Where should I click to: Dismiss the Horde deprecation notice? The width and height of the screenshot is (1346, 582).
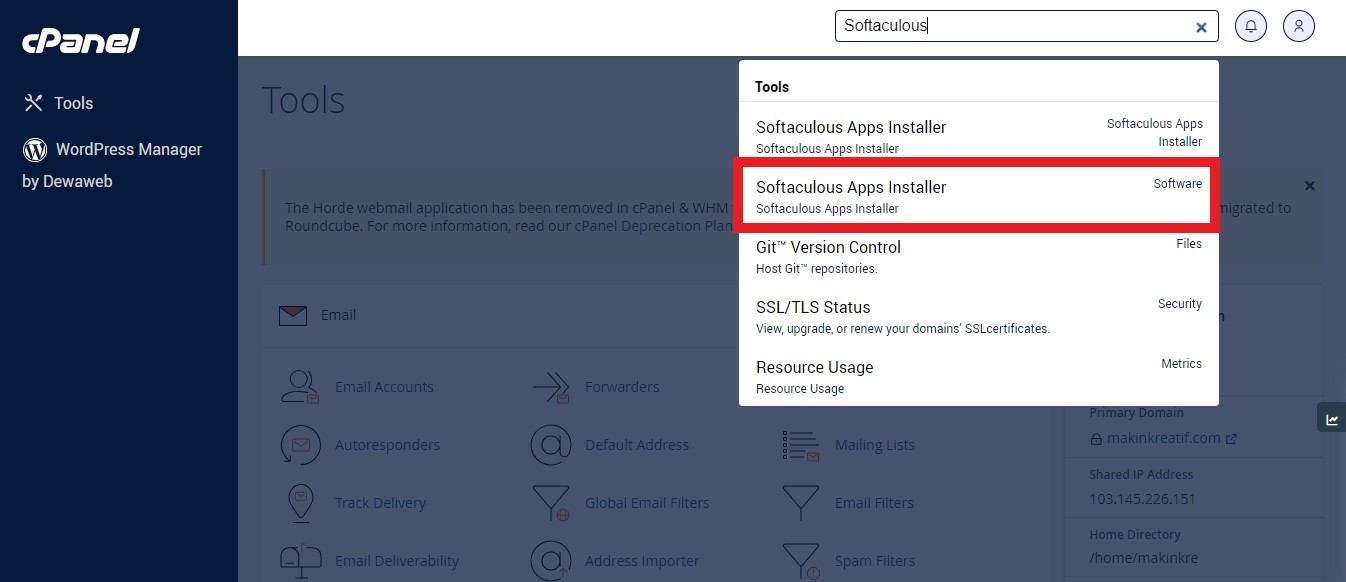(1310, 186)
